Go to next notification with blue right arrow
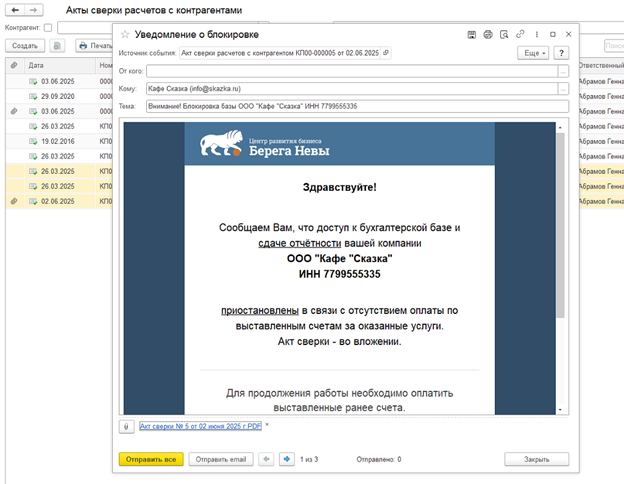The height and width of the screenshot is (484, 624). [287, 459]
